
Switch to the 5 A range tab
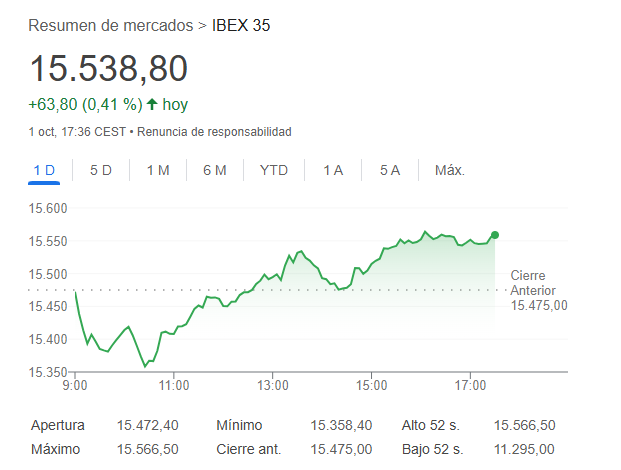[390, 170]
